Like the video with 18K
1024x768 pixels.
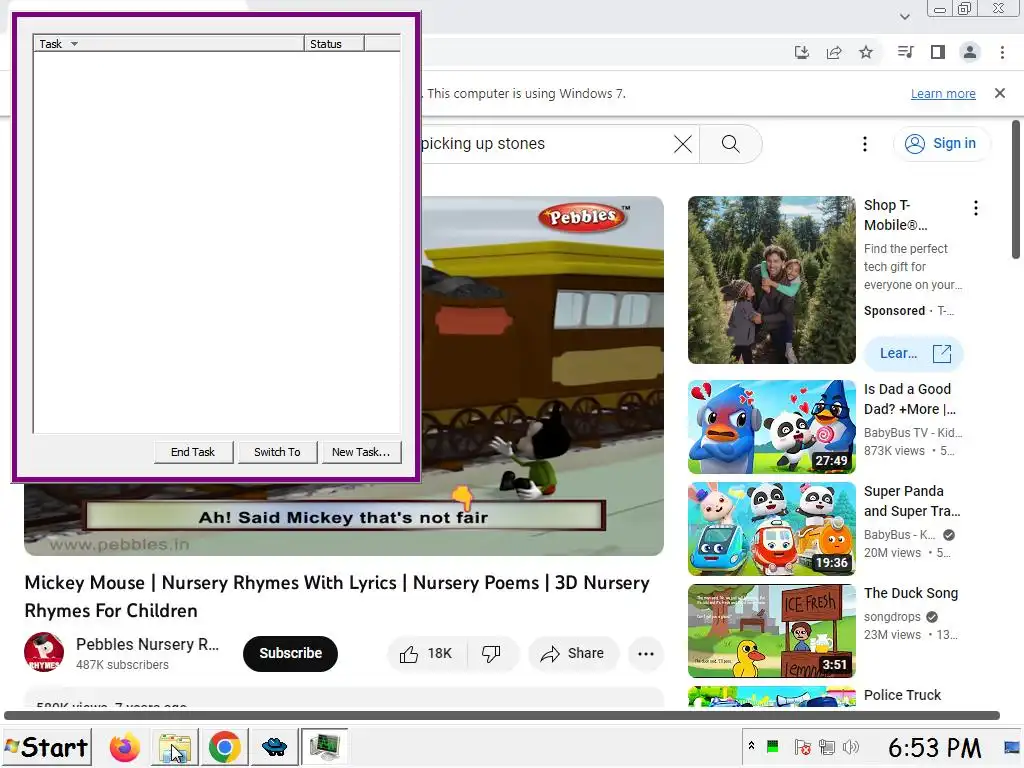click(x=427, y=654)
